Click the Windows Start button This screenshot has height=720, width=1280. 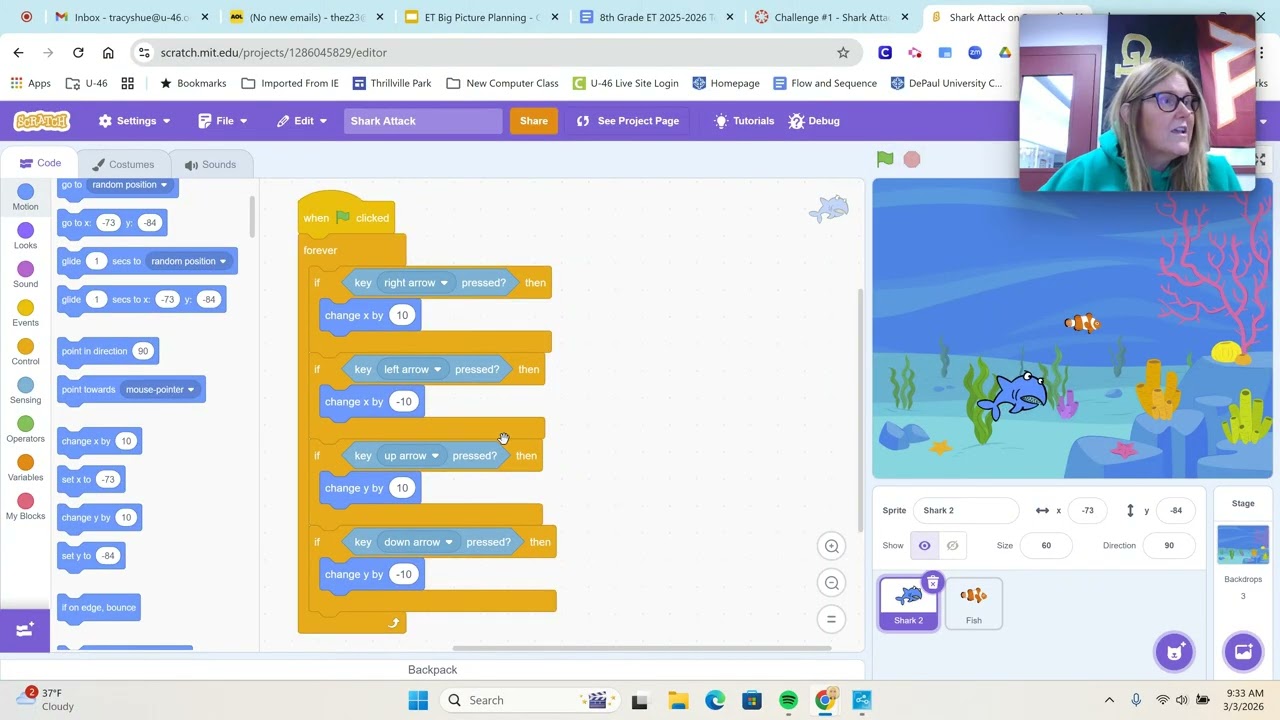point(418,700)
